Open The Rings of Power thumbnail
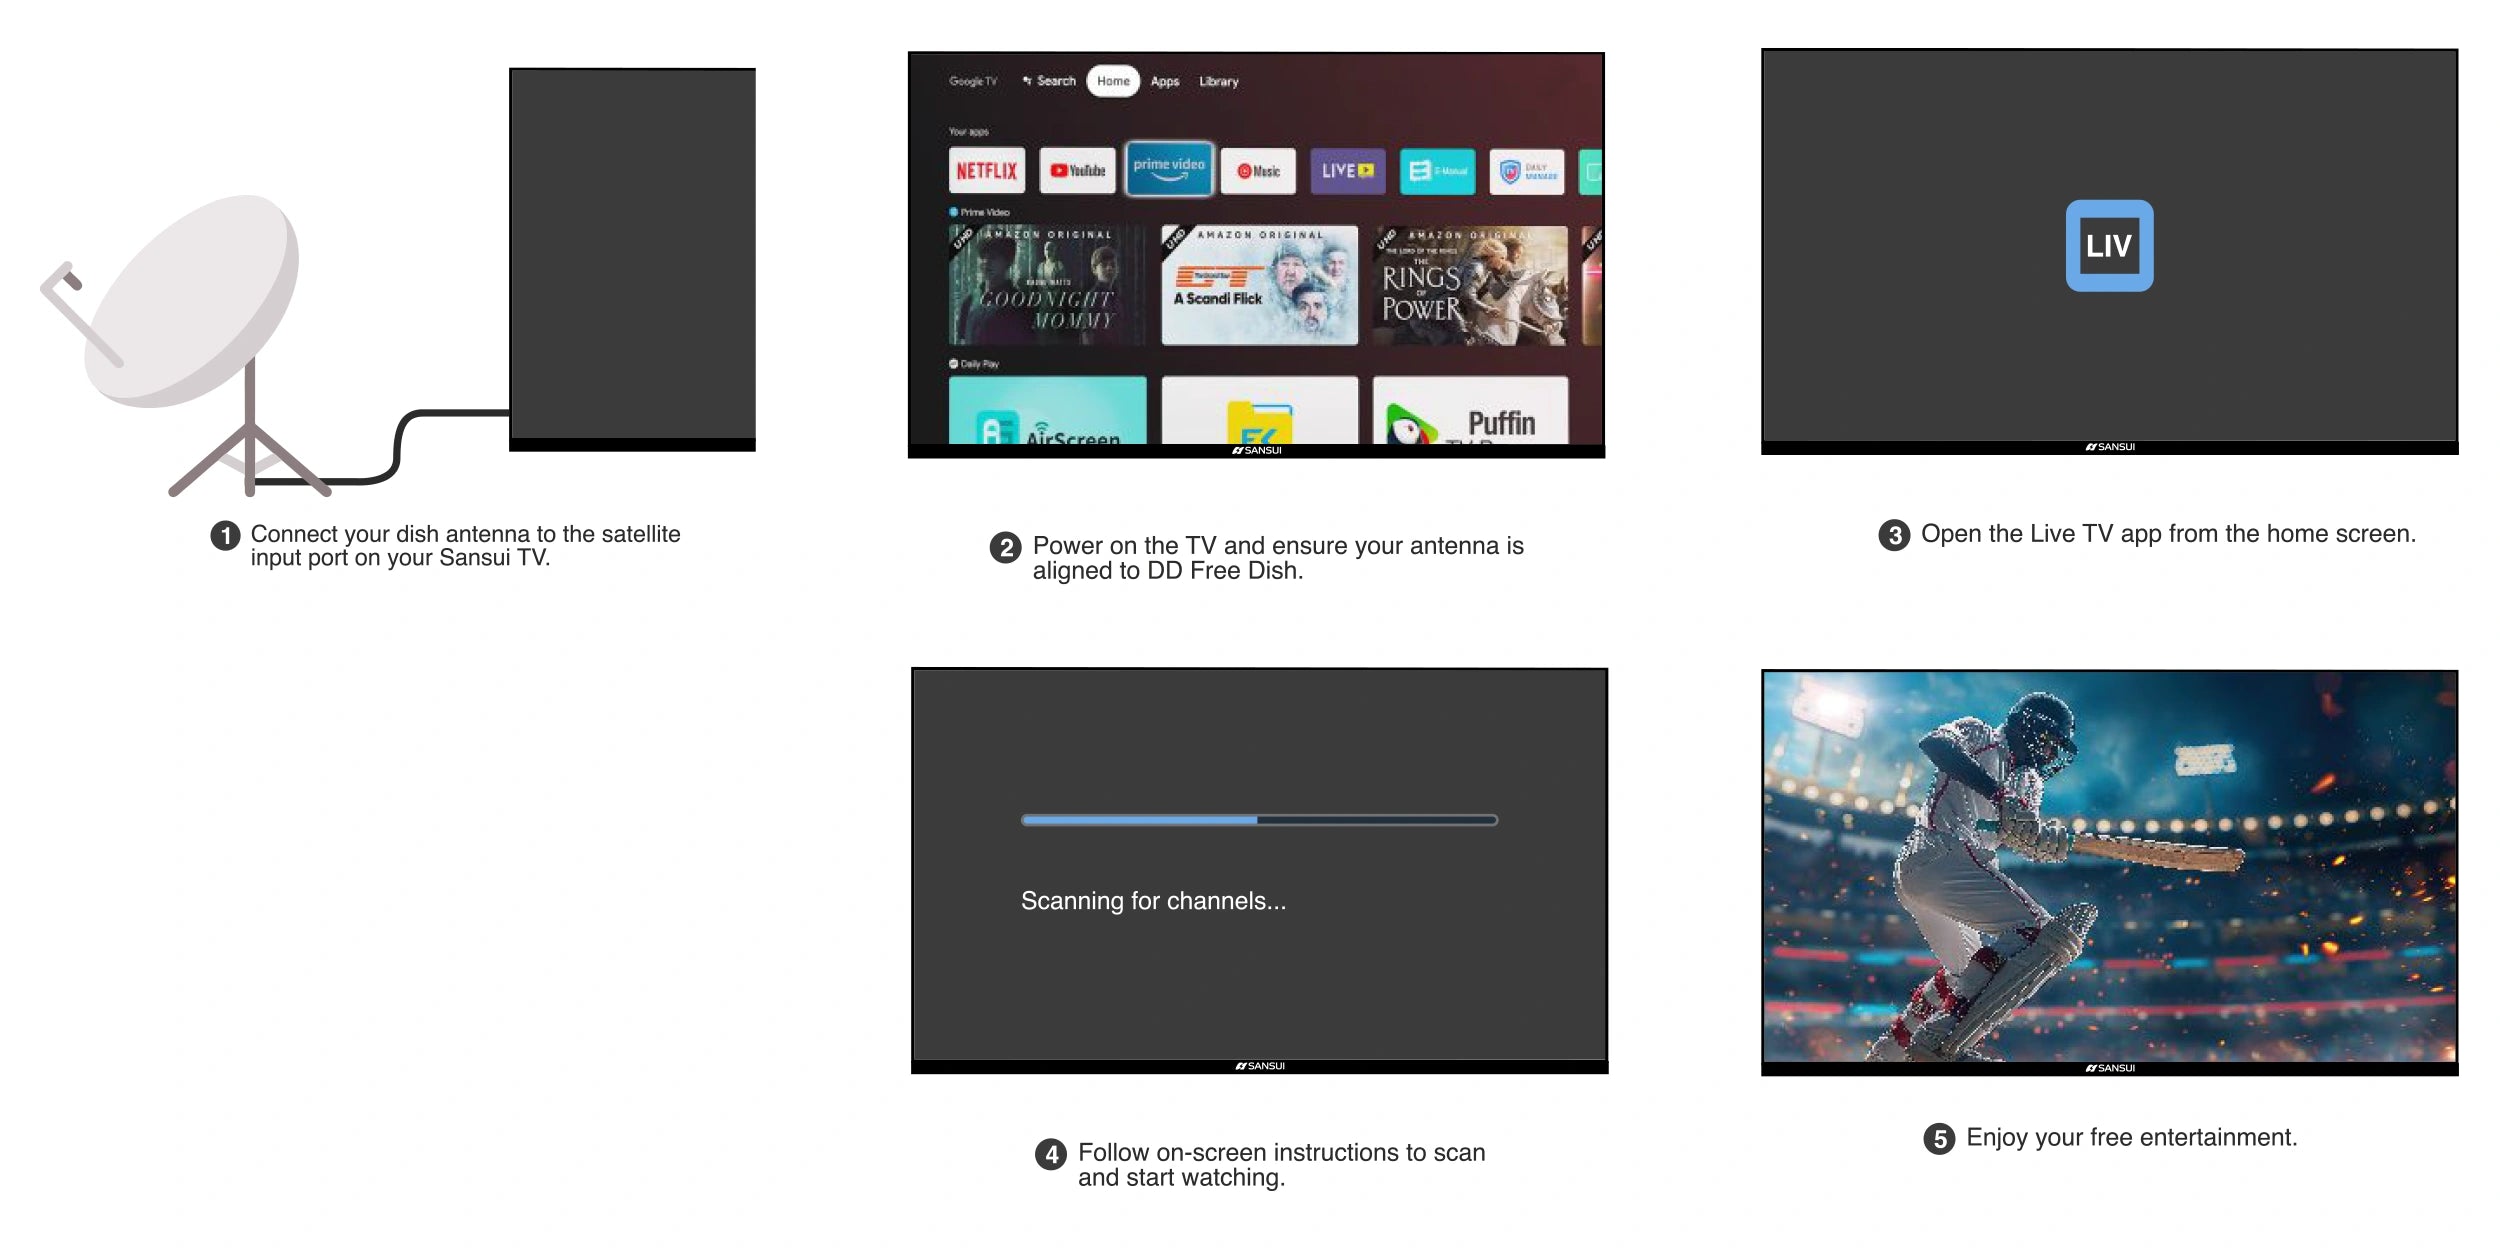The image size is (2500, 1250). point(1470,285)
